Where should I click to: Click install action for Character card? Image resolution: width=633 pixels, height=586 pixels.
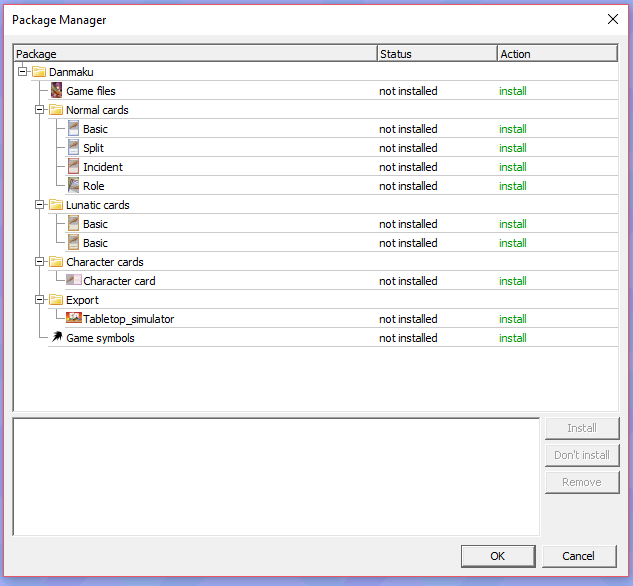[513, 280]
